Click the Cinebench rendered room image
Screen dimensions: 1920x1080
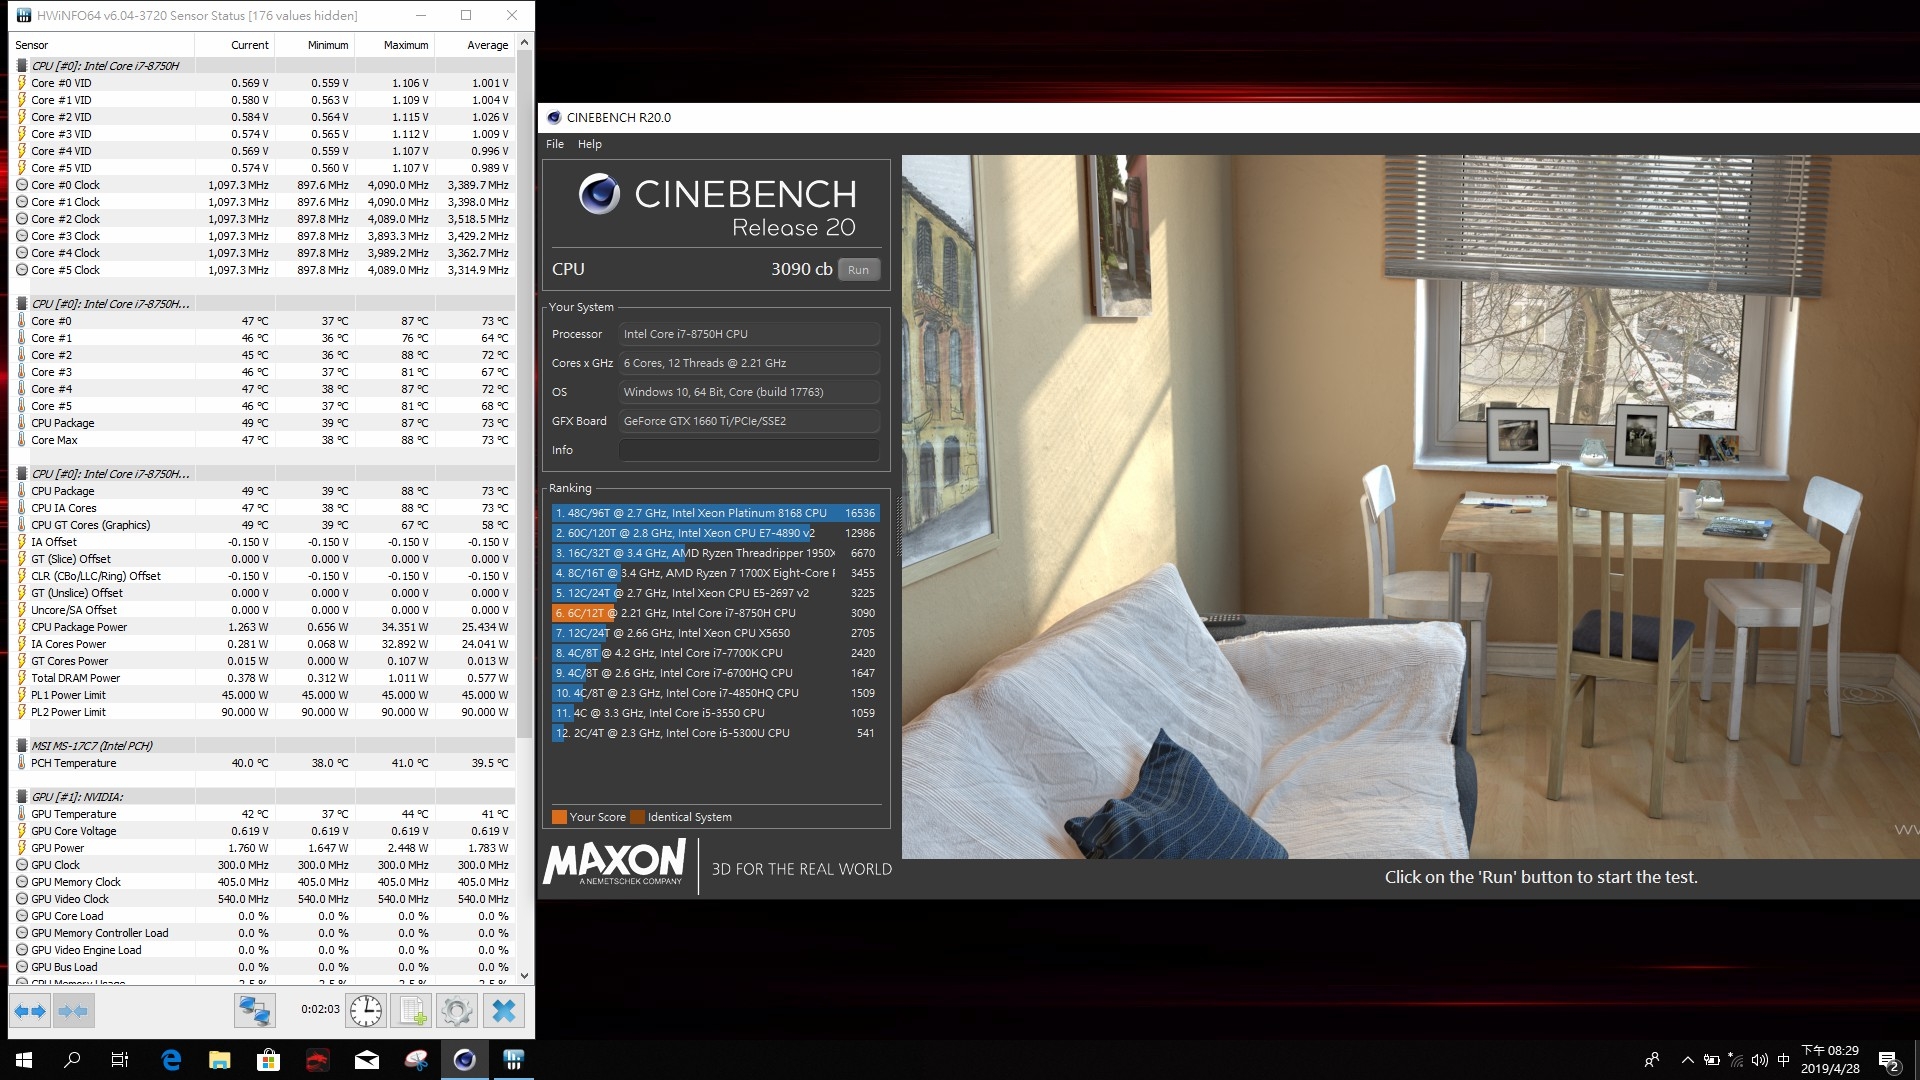pyautogui.click(x=1410, y=506)
